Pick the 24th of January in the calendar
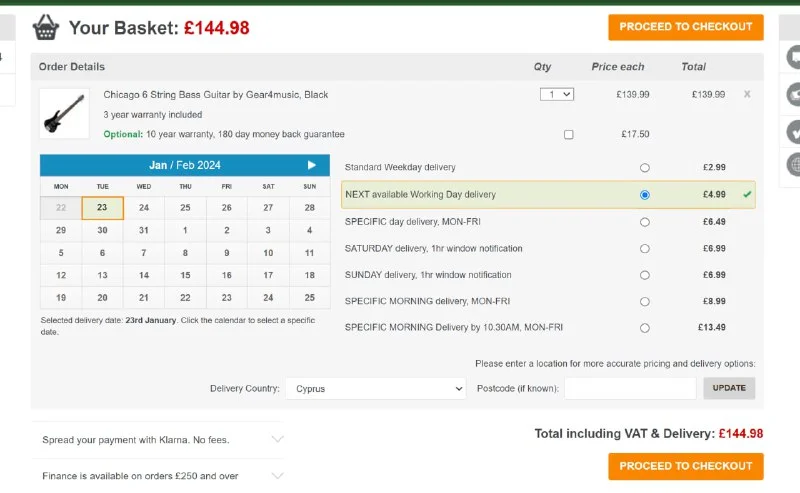Screen dimensions: 800x493 (x=144, y=208)
